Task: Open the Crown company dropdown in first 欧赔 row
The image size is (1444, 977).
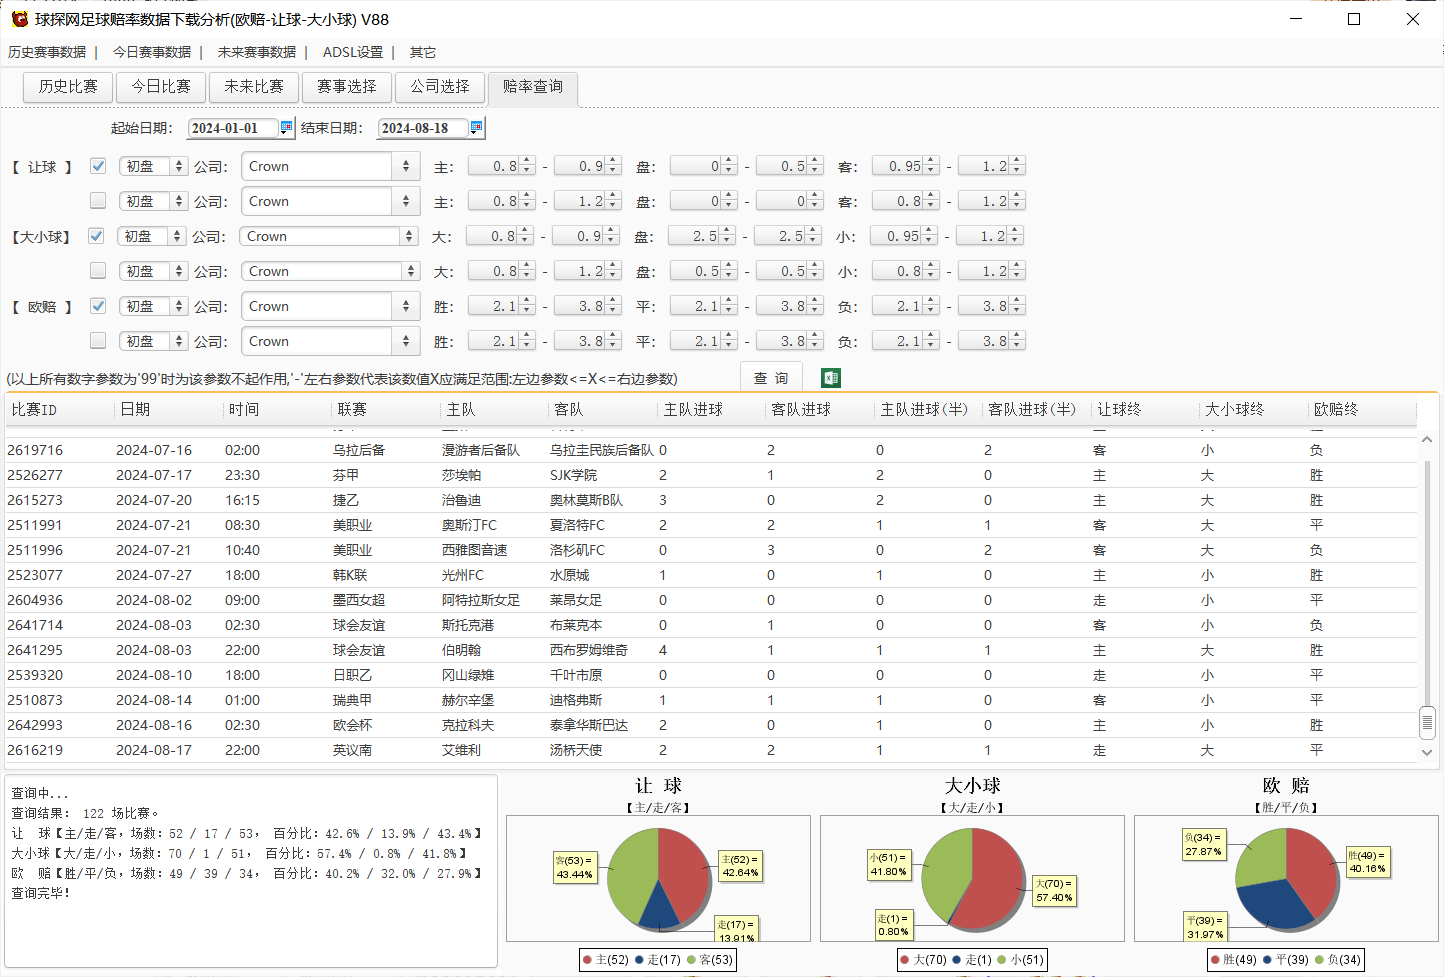Action: (x=329, y=306)
